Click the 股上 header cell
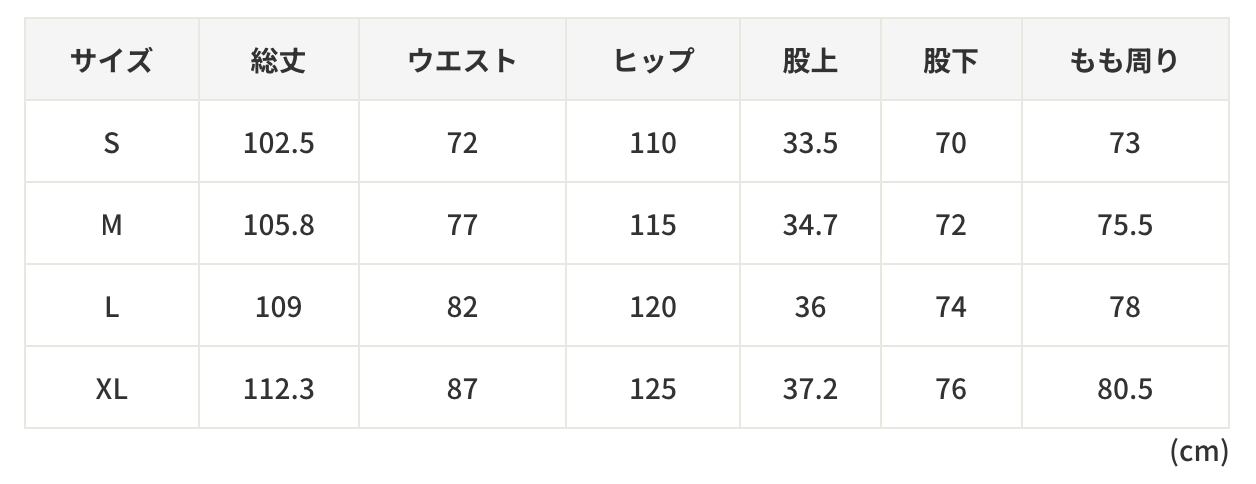This screenshot has height=484, width=1256. pos(810,61)
